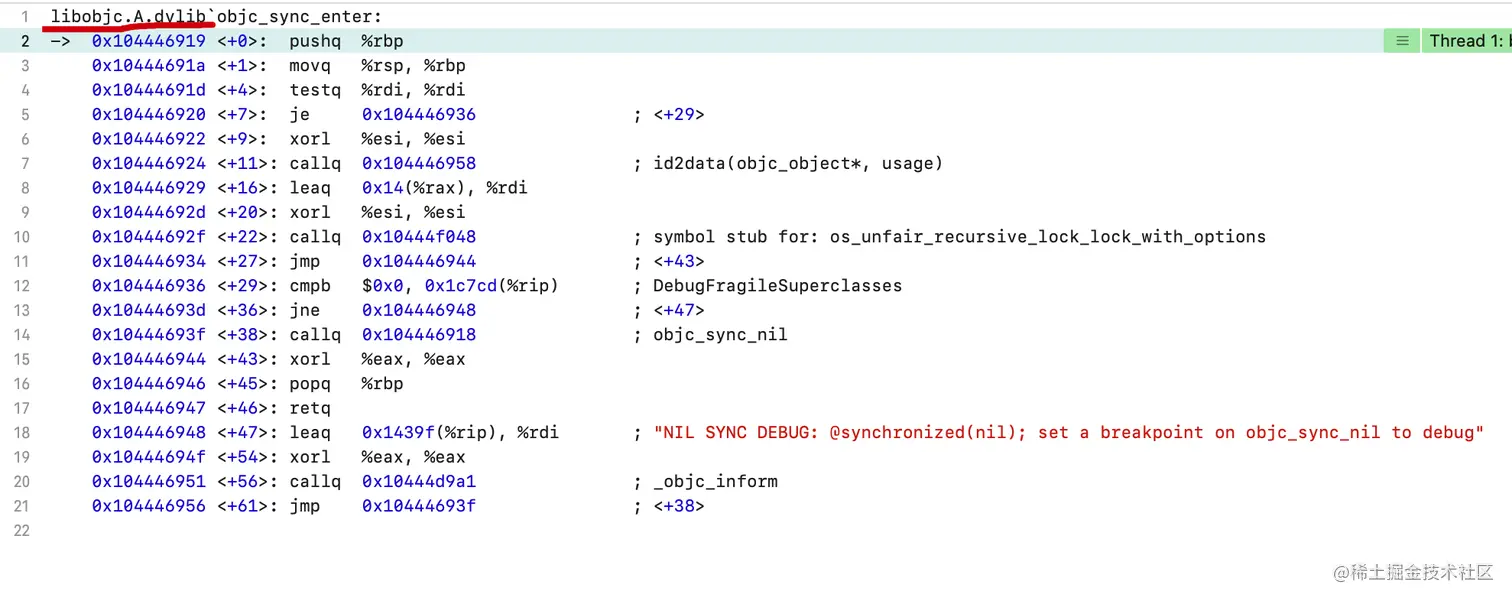
Task: Follow the jump target 0x104446936 on line 5
Action: (418, 114)
